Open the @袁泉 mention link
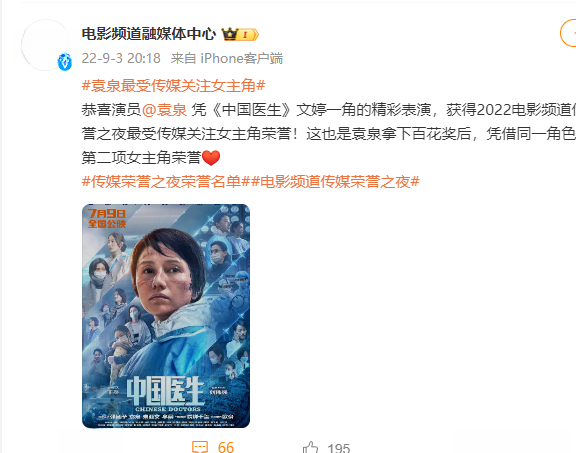The height and width of the screenshot is (453, 576). pos(165,110)
